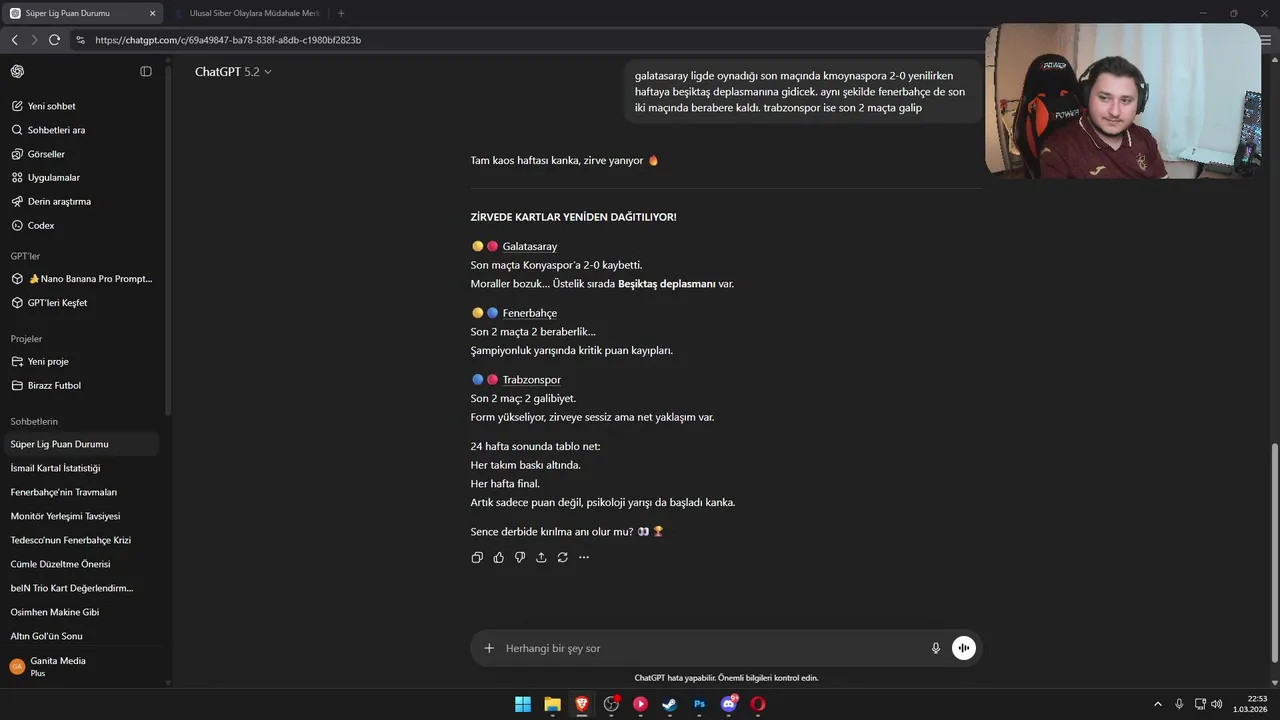Select Süper Lig Puan Durumu chat

click(x=80, y=444)
